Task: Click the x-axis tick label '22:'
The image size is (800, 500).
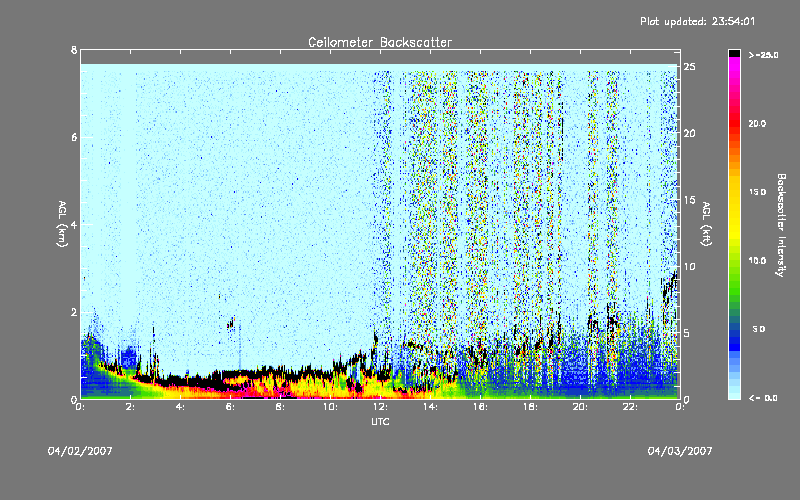Action: click(631, 407)
